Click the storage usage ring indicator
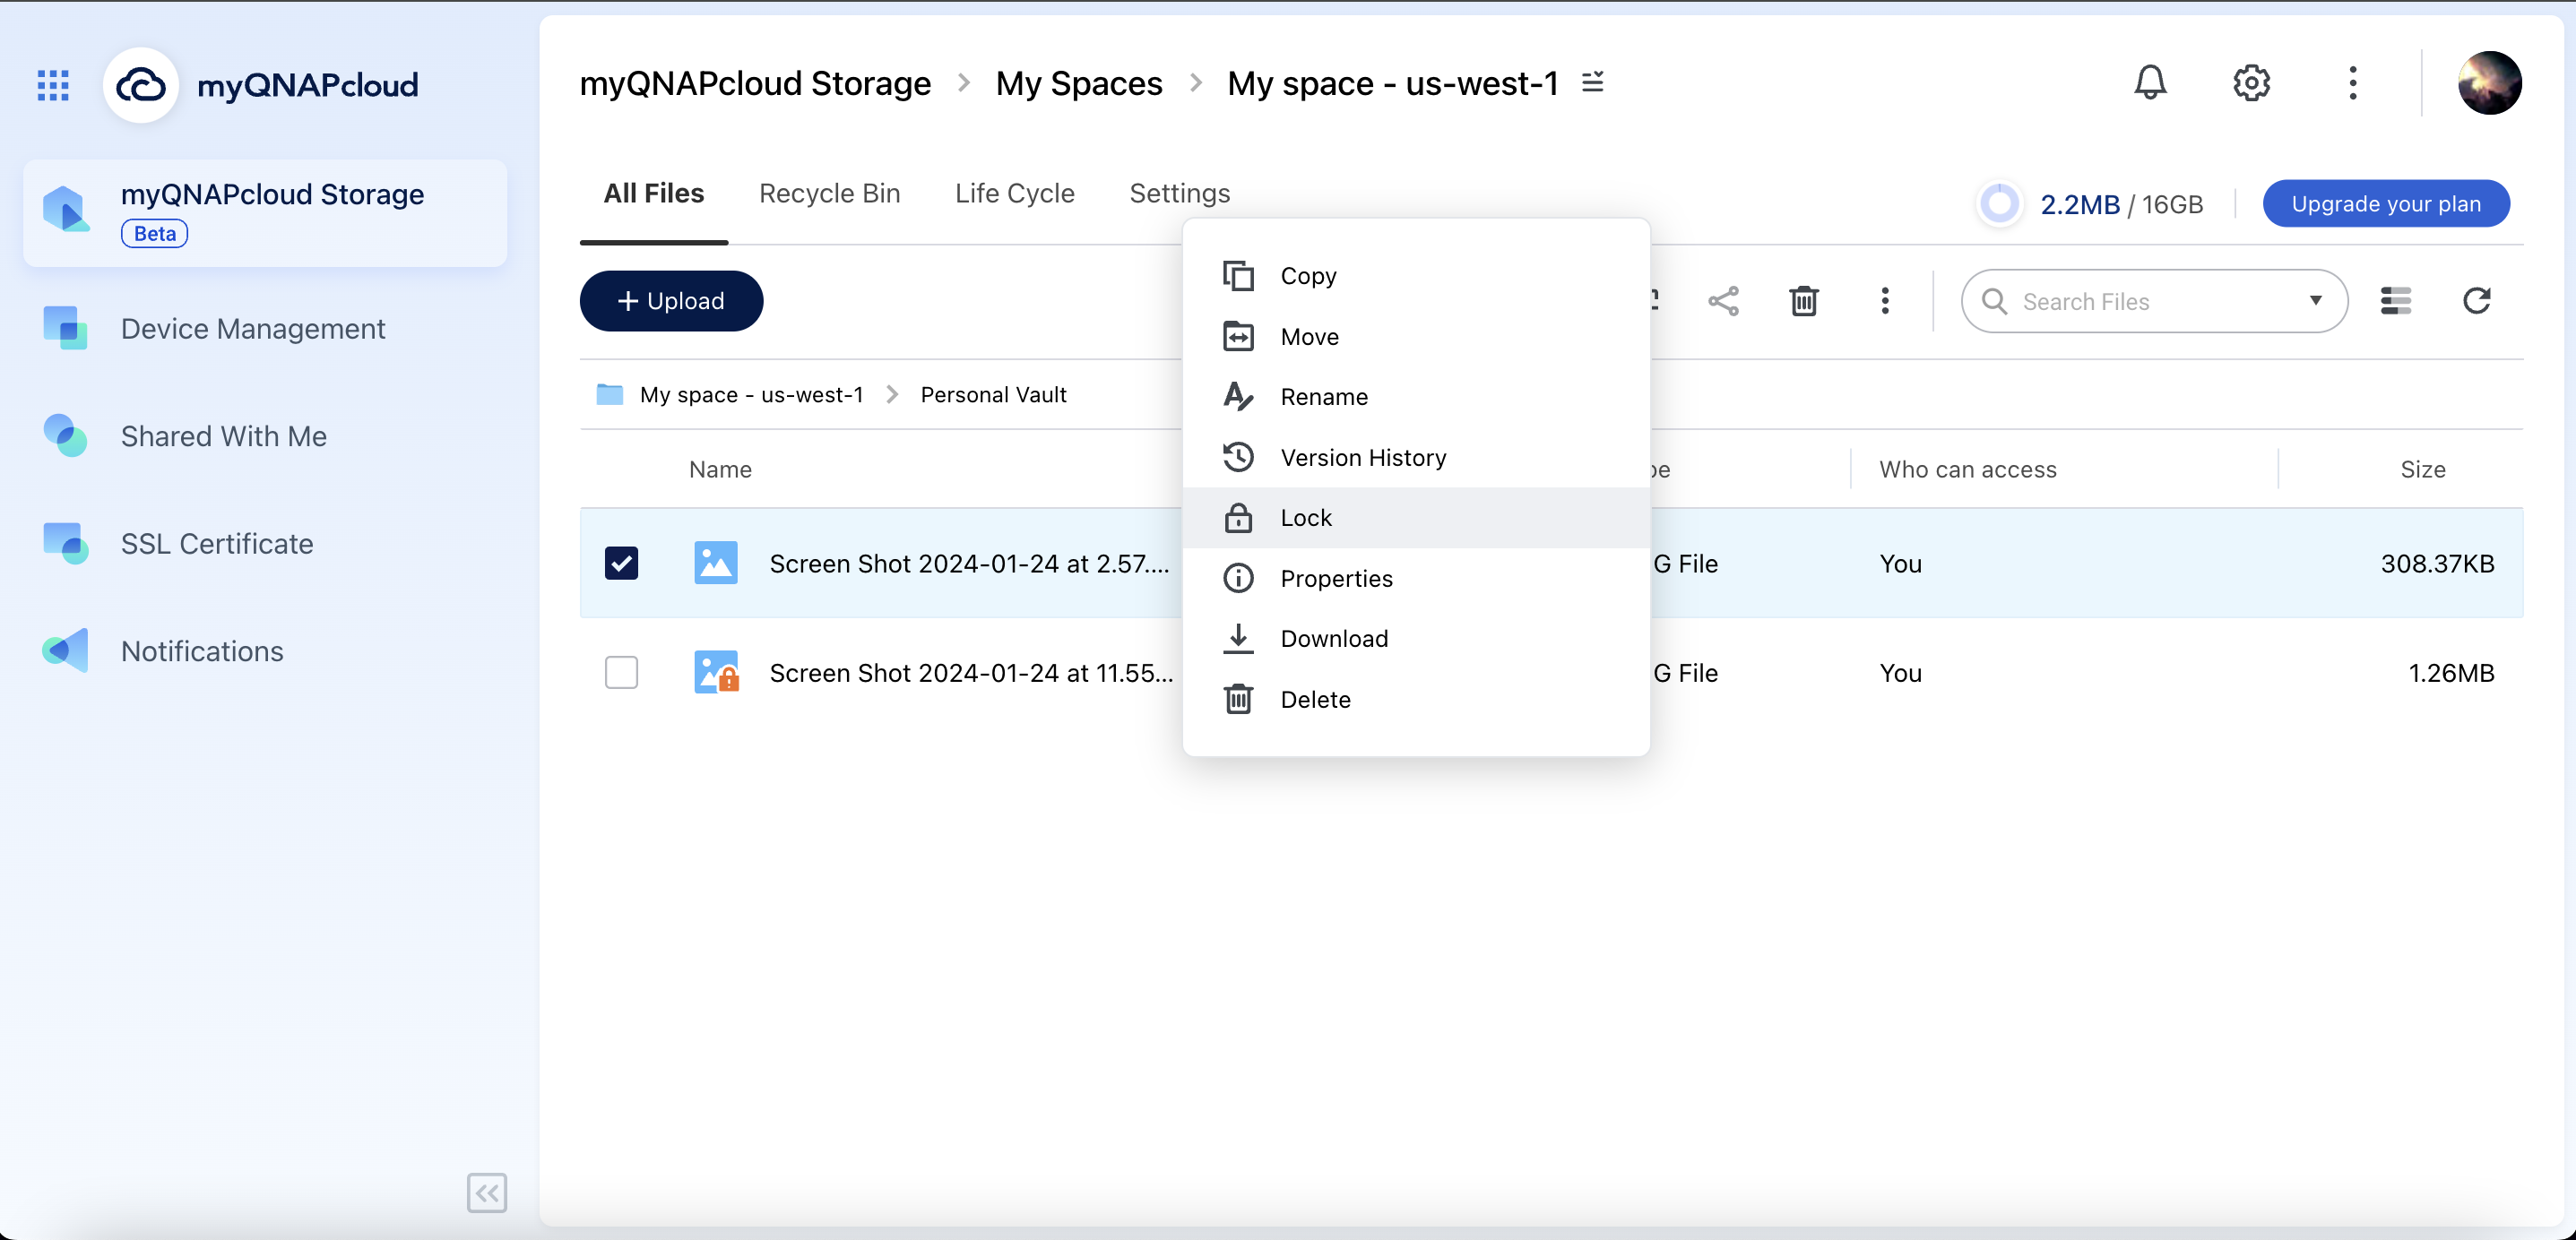This screenshot has width=2576, height=1240. point(2000,204)
